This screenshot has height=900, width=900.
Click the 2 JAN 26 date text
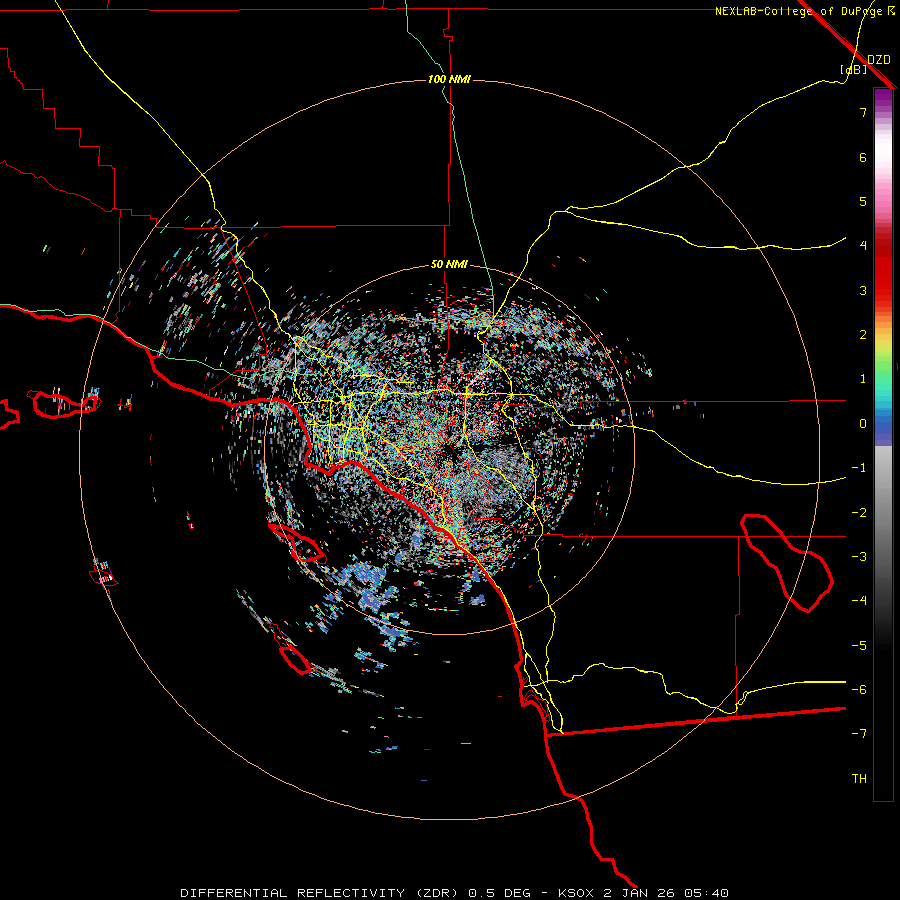pyautogui.click(x=641, y=893)
